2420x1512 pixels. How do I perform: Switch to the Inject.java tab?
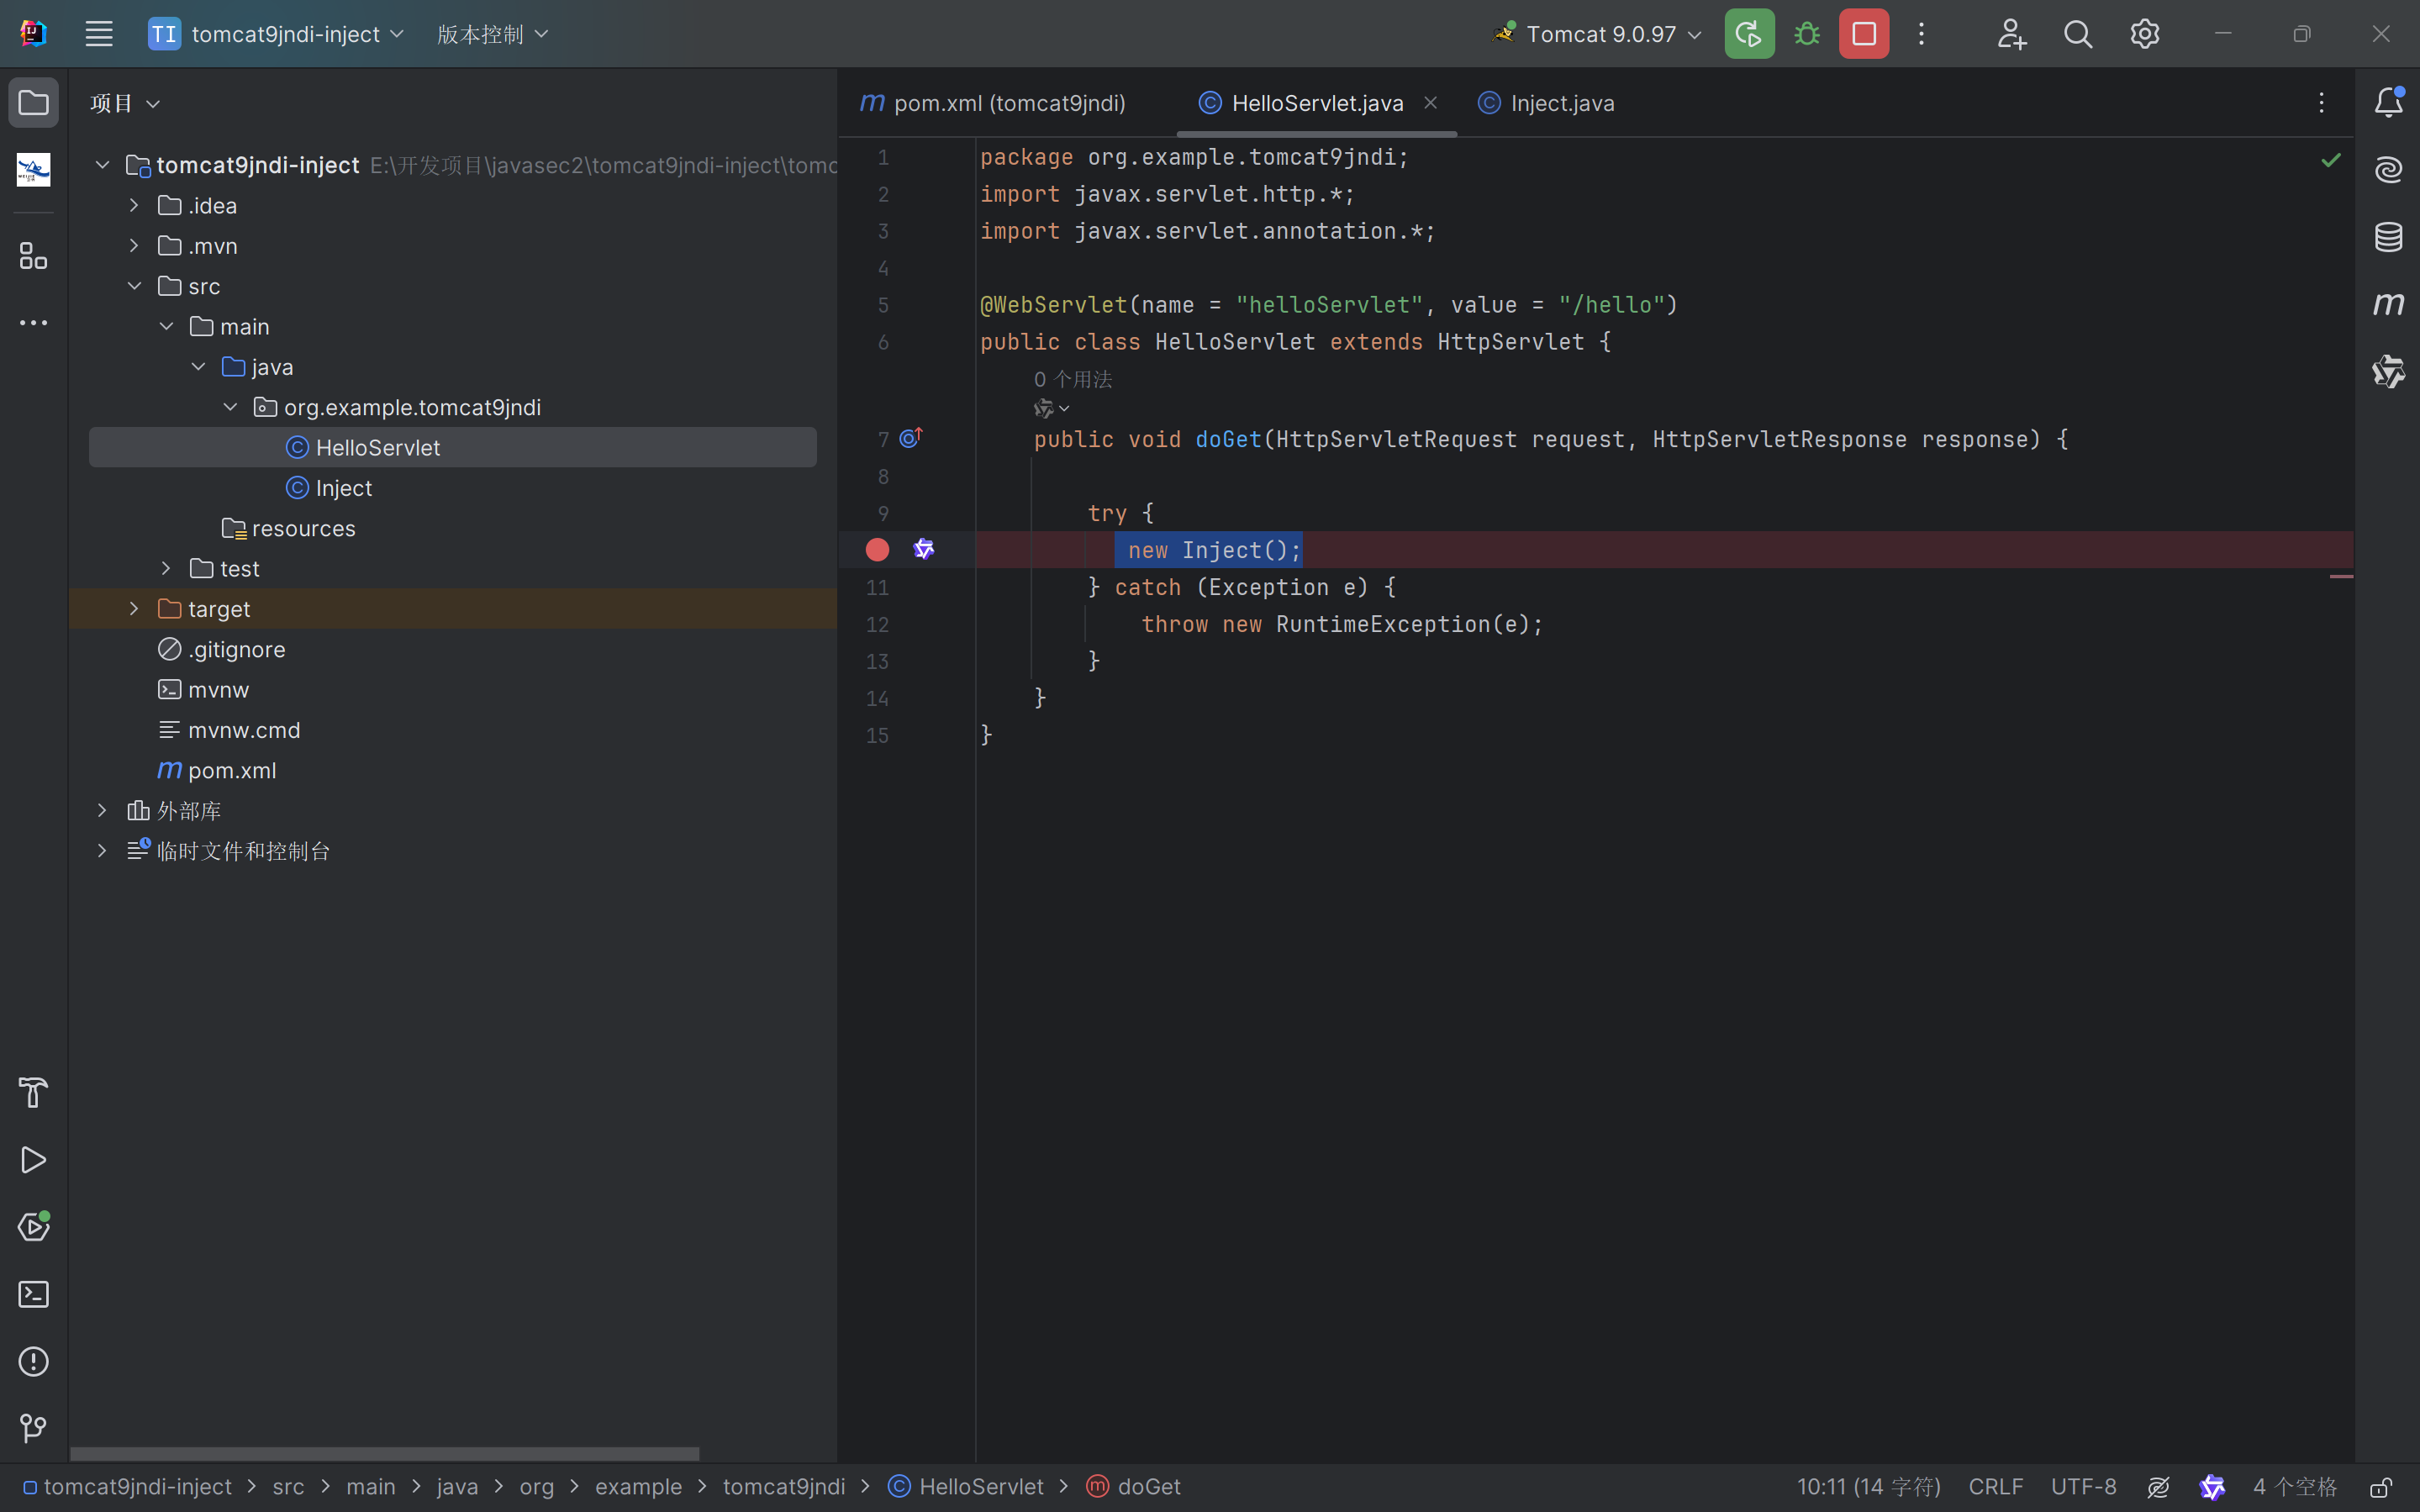[1561, 103]
